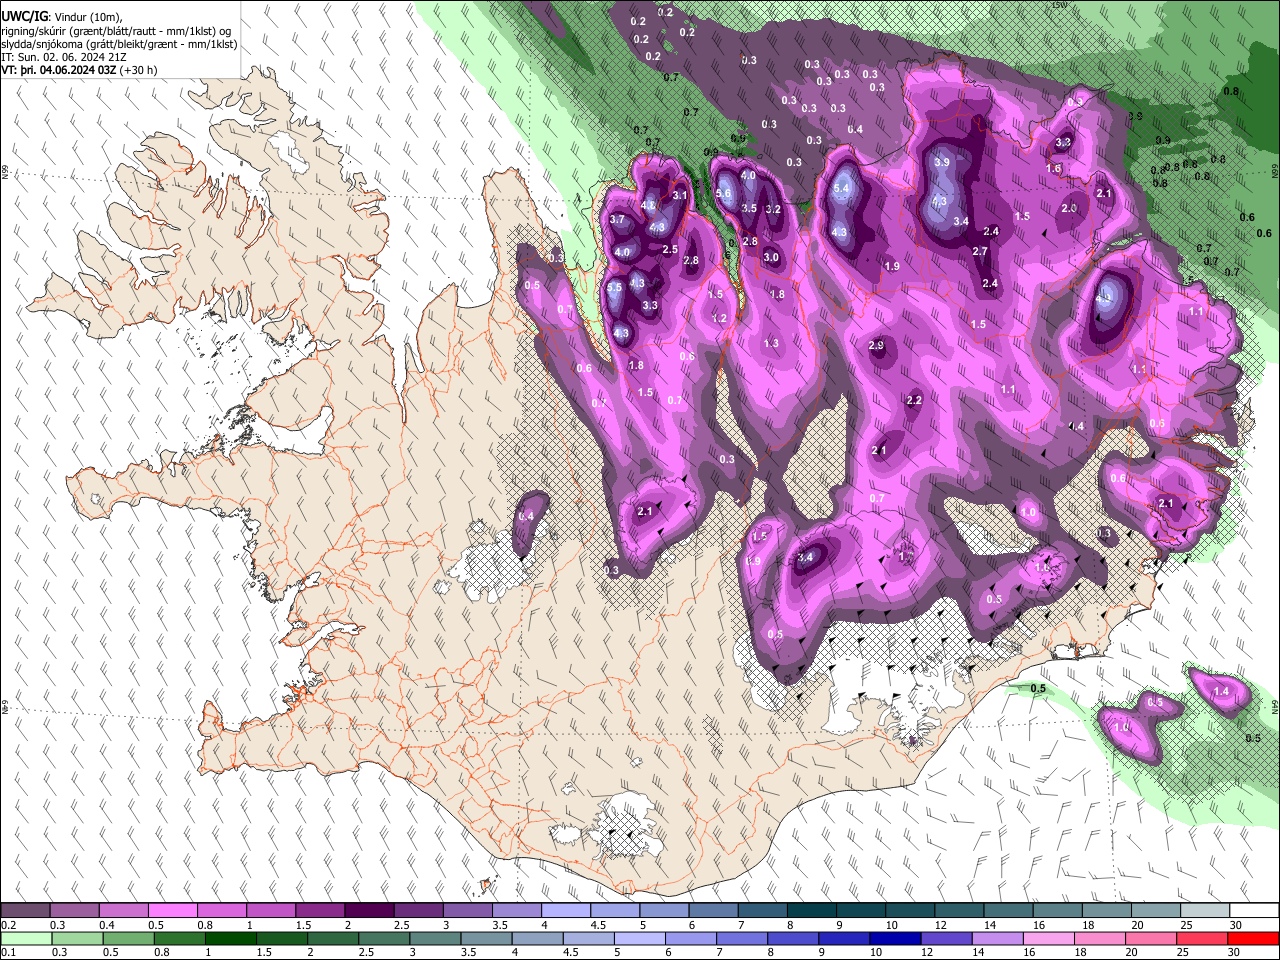
Task: Click the 5.4 precipitation value on the map
Action: click(841, 188)
